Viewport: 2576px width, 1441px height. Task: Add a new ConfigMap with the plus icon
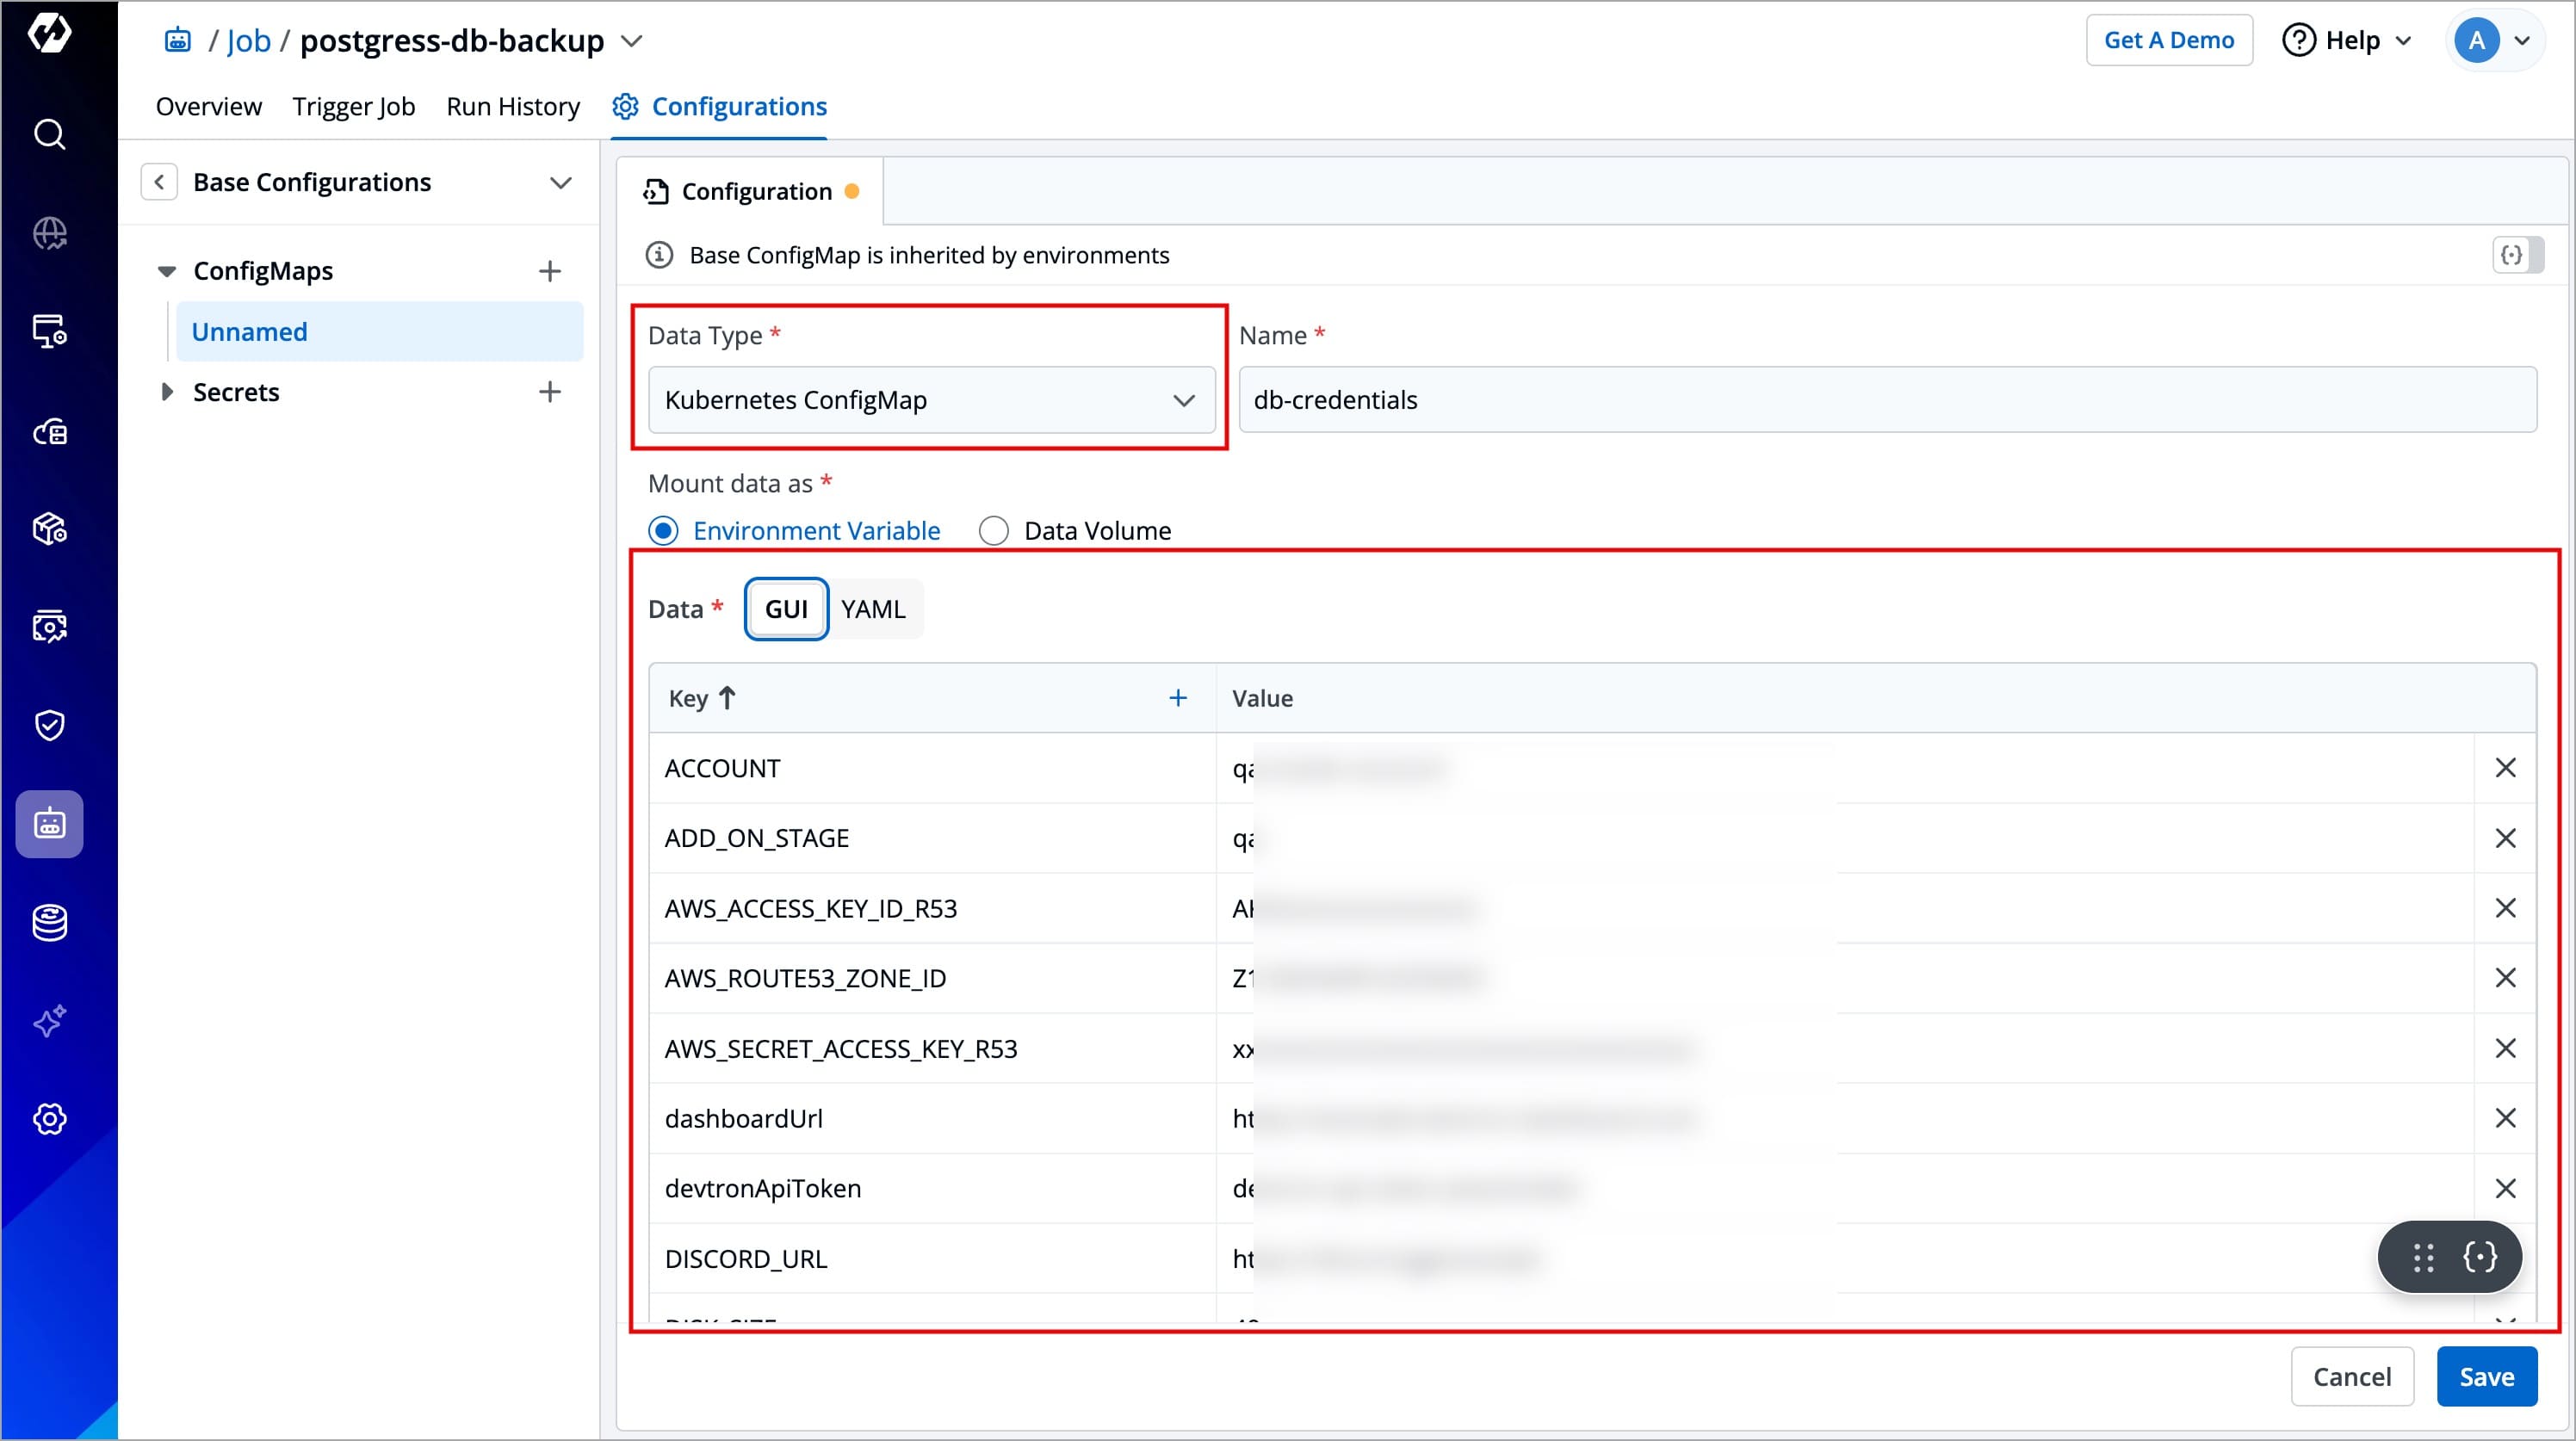pos(549,271)
